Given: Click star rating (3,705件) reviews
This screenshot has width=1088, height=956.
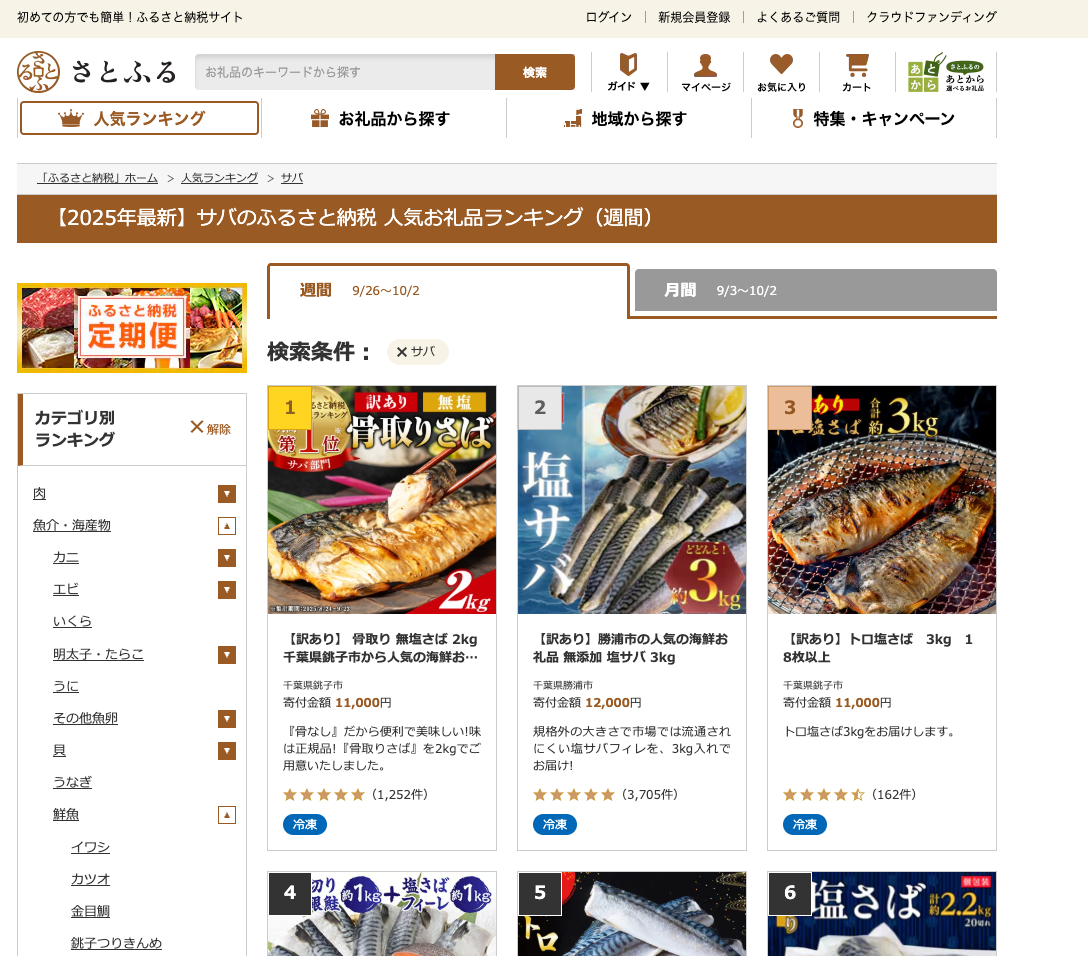Looking at the screenshot, I should [x=605, y=794].
